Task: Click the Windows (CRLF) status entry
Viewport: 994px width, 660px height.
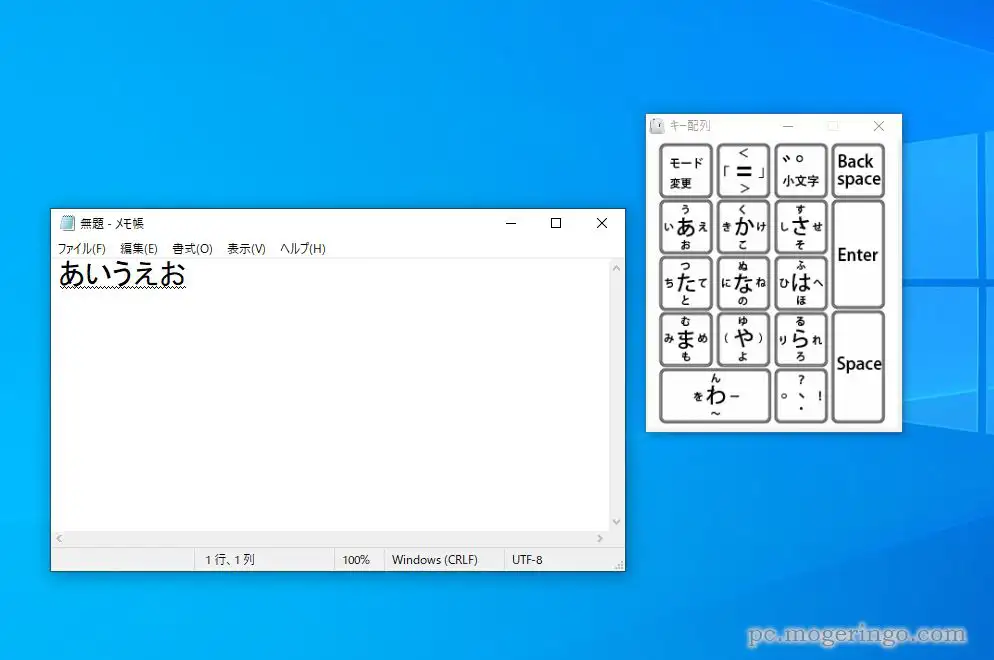Action: pos(435,560)
